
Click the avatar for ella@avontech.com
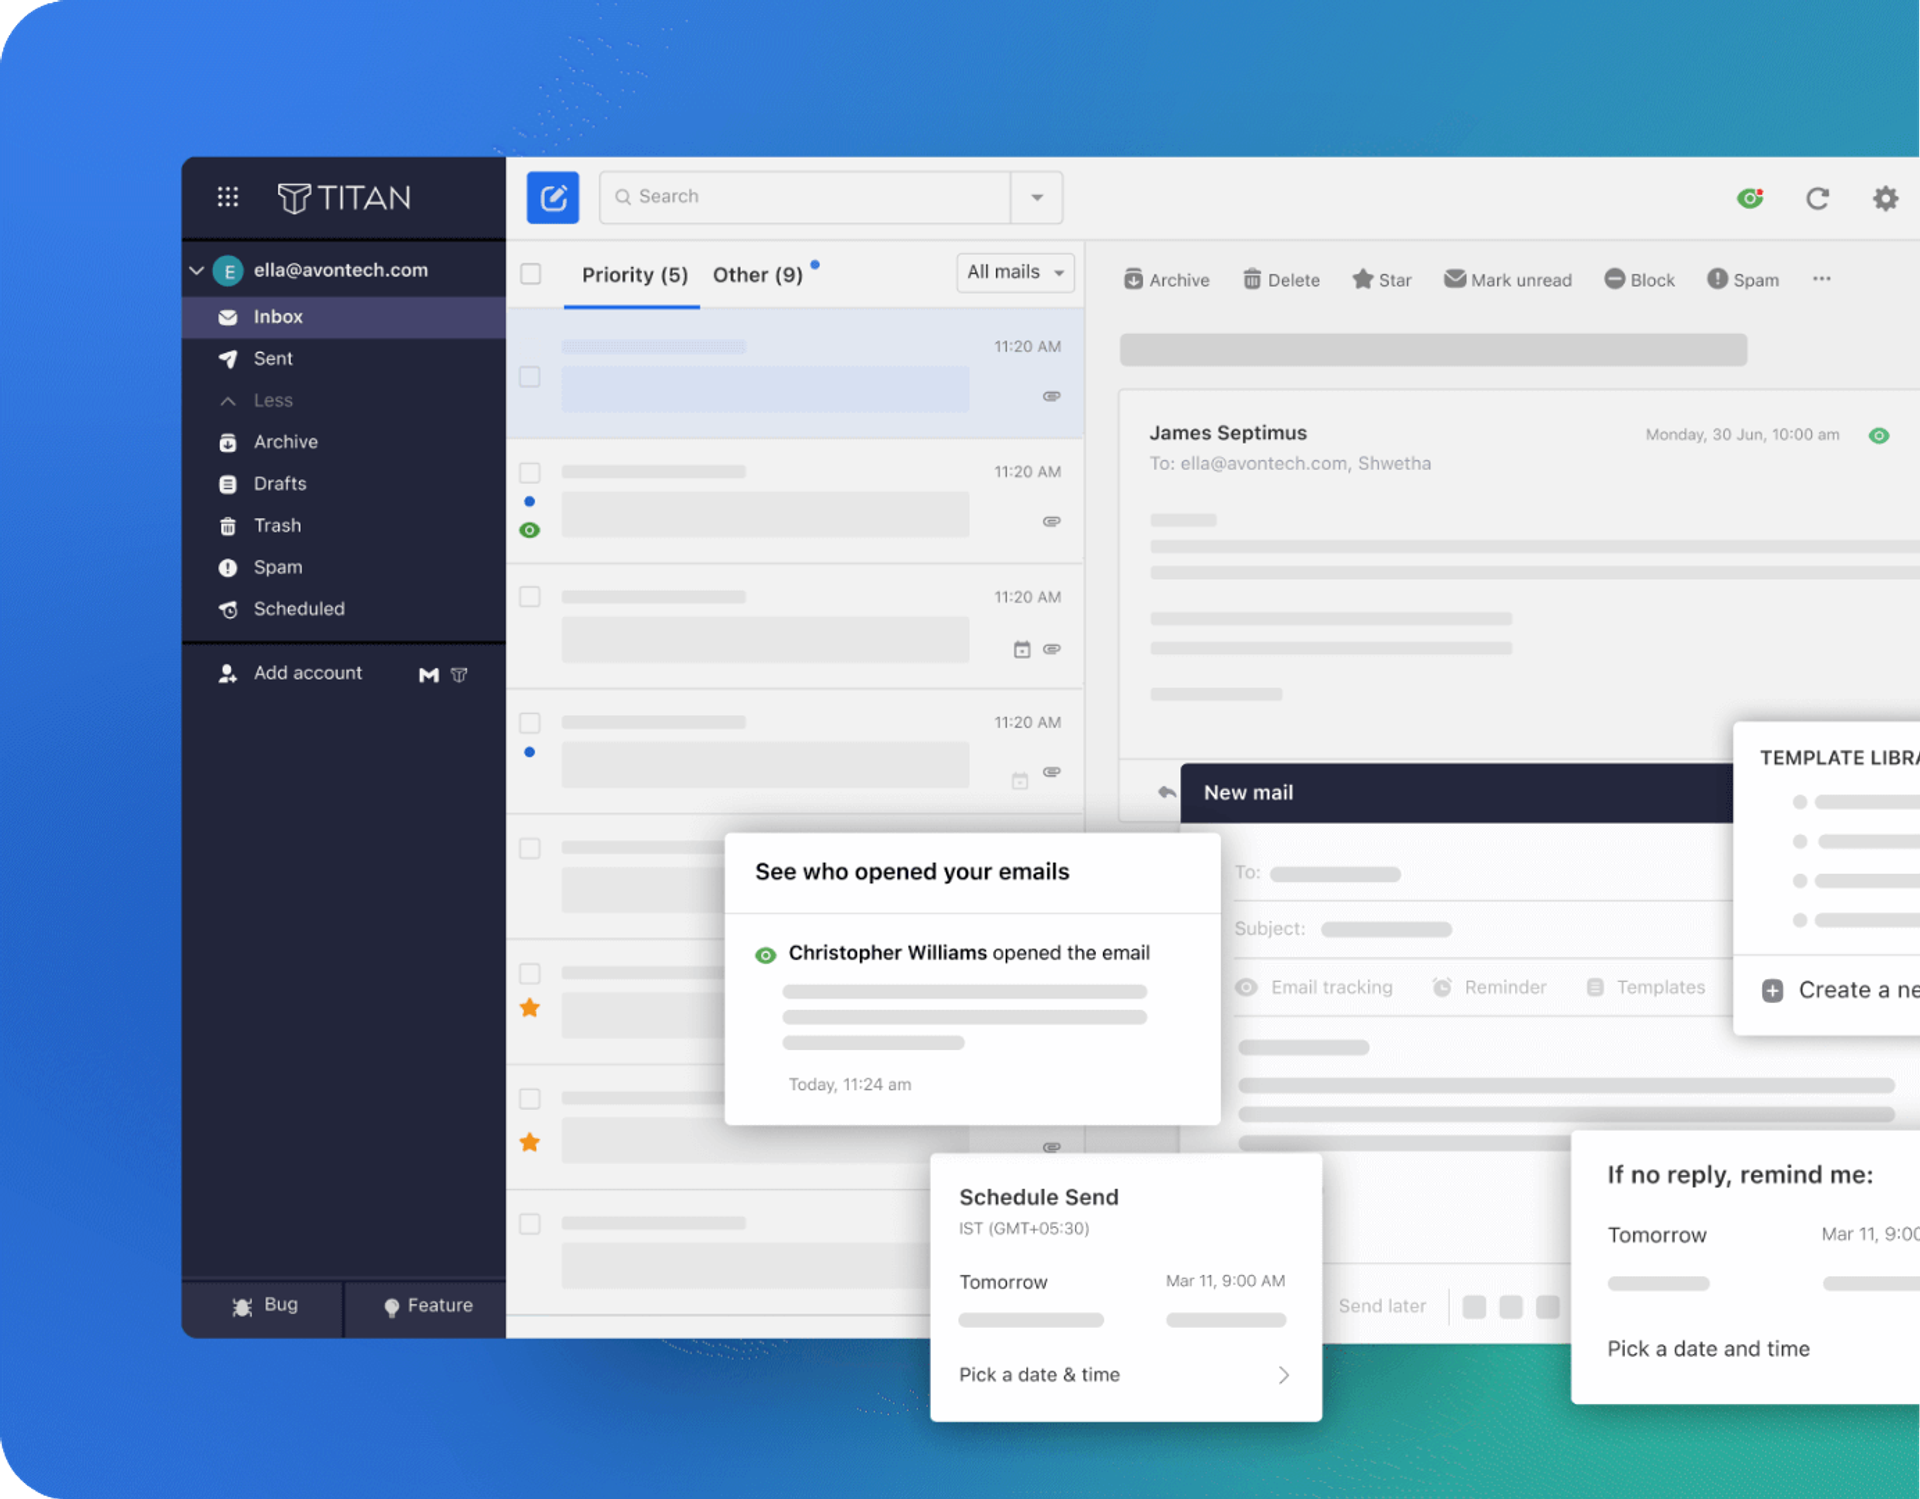click(x=229, y=271)
